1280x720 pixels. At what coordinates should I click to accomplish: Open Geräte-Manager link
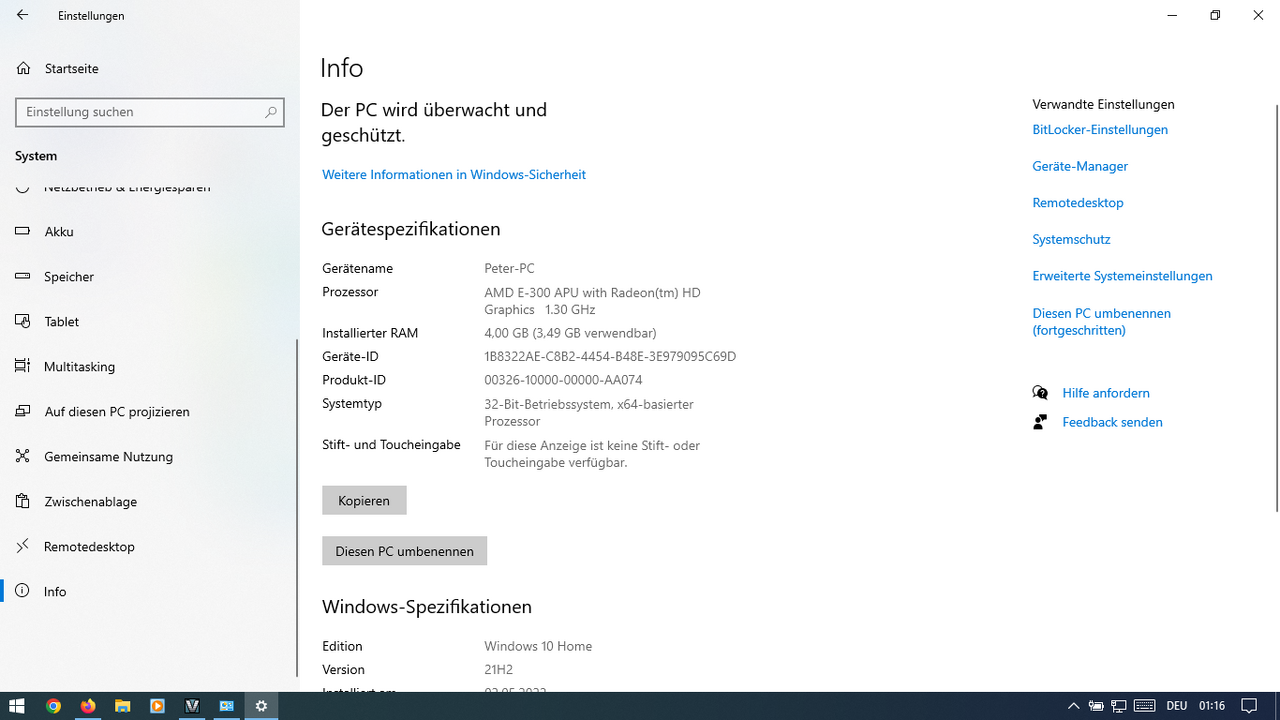click(x=1080, y=166)
